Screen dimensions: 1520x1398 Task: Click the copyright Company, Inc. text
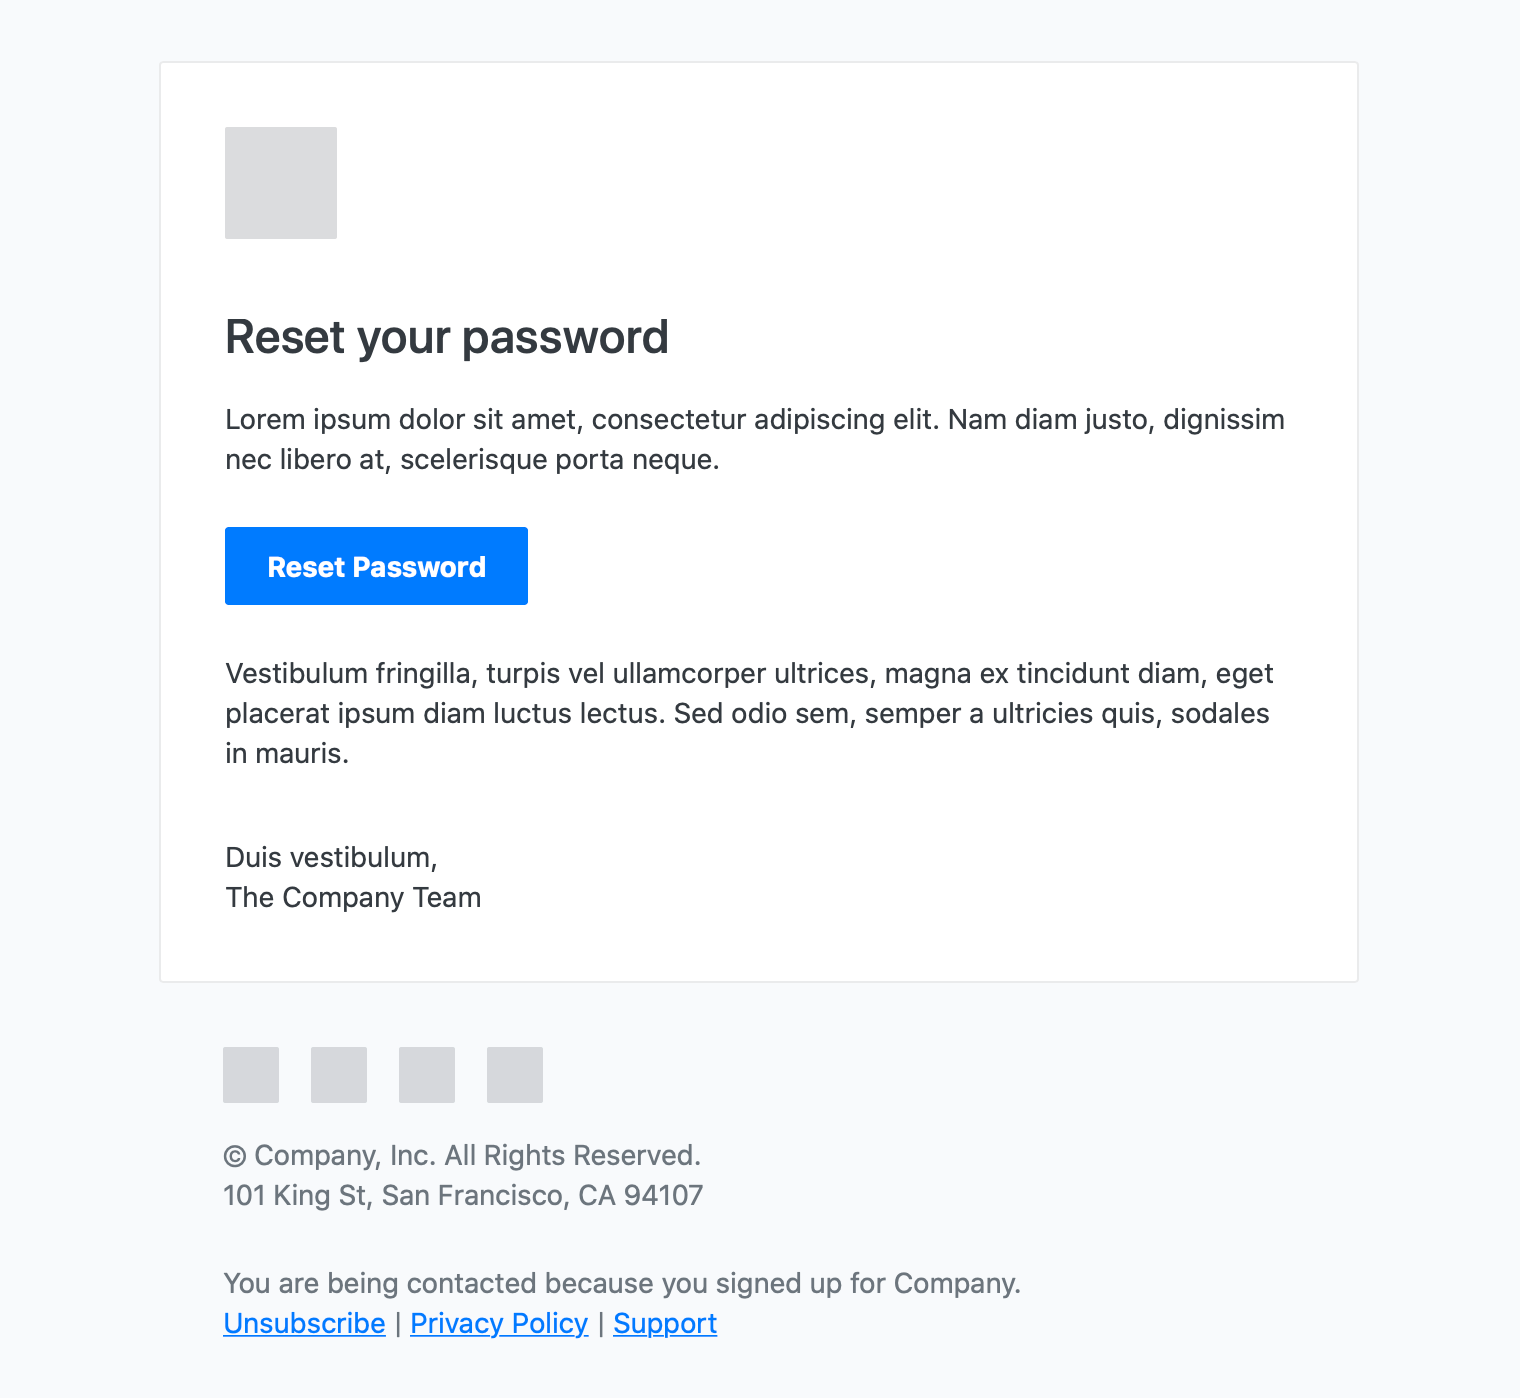[x=463, y=1155]
